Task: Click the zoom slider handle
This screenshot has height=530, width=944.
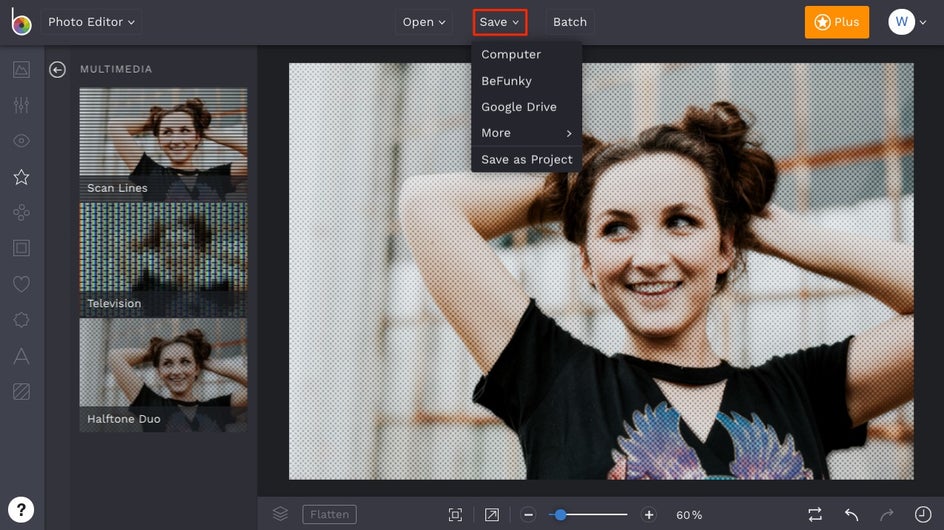Action: (561, 514)
